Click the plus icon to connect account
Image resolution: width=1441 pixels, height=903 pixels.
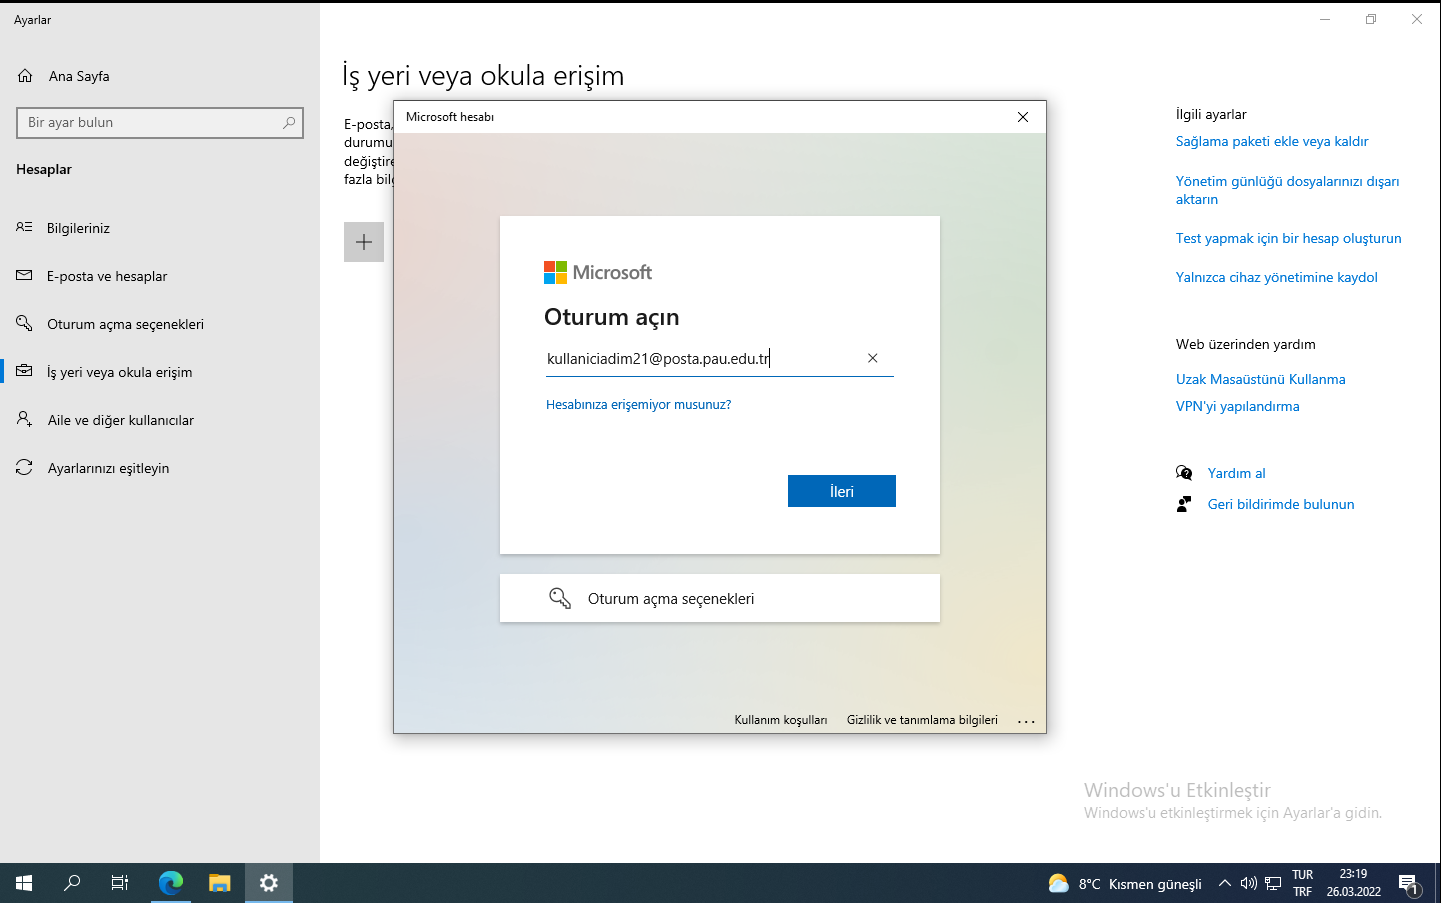pyautogui.click(x=364, y=242)
